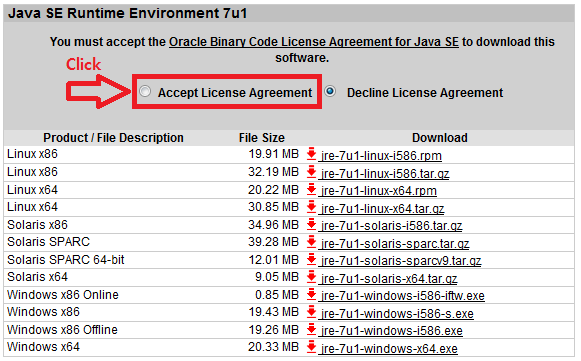
Task: Select the Windows x86 Offline description cell
Action: pos(62,329)
